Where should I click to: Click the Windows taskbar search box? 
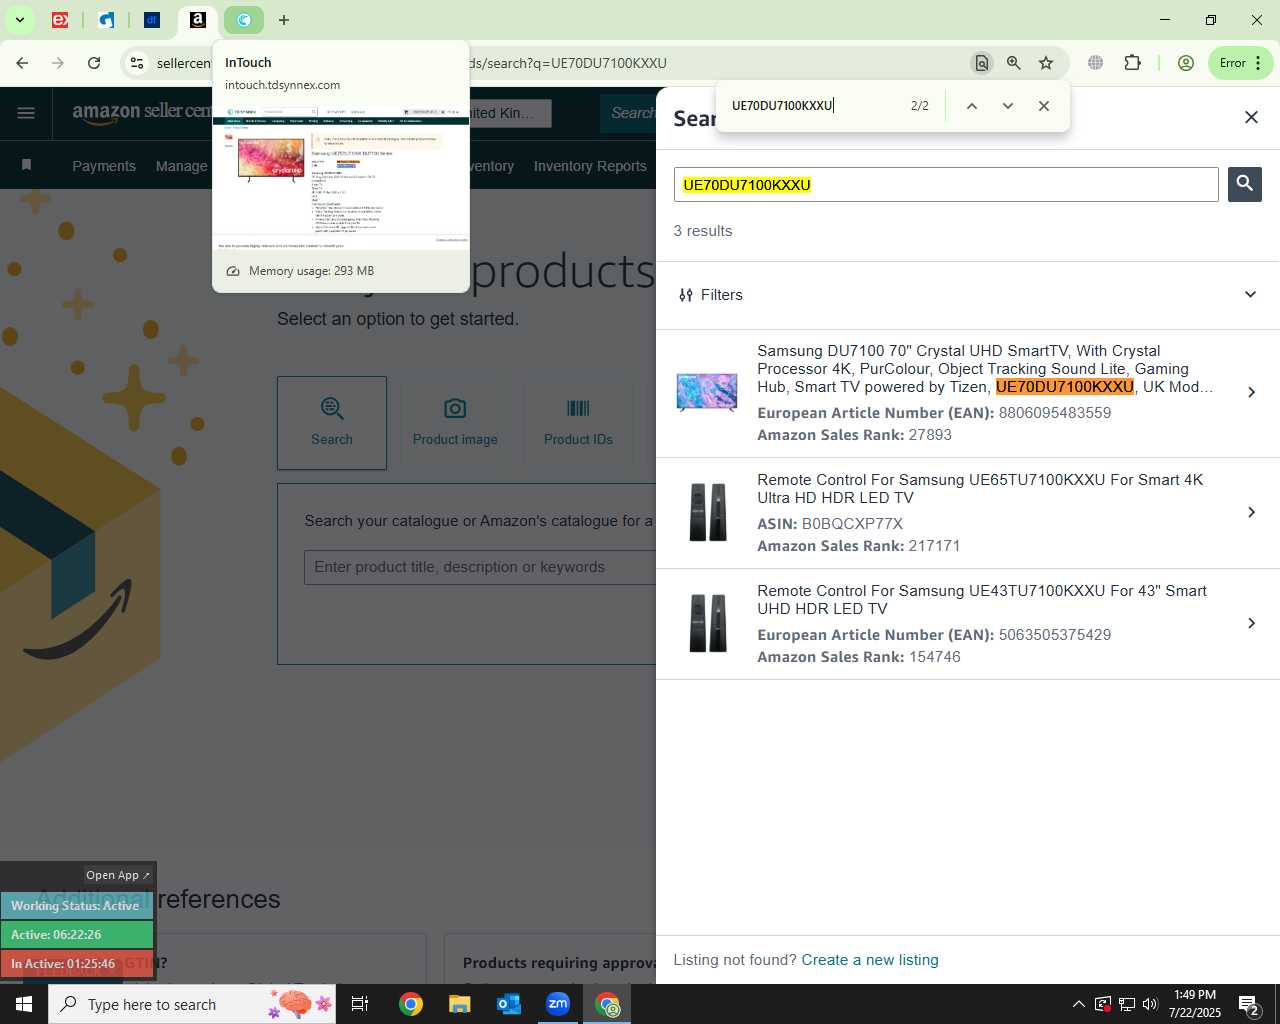(192, 1004)
